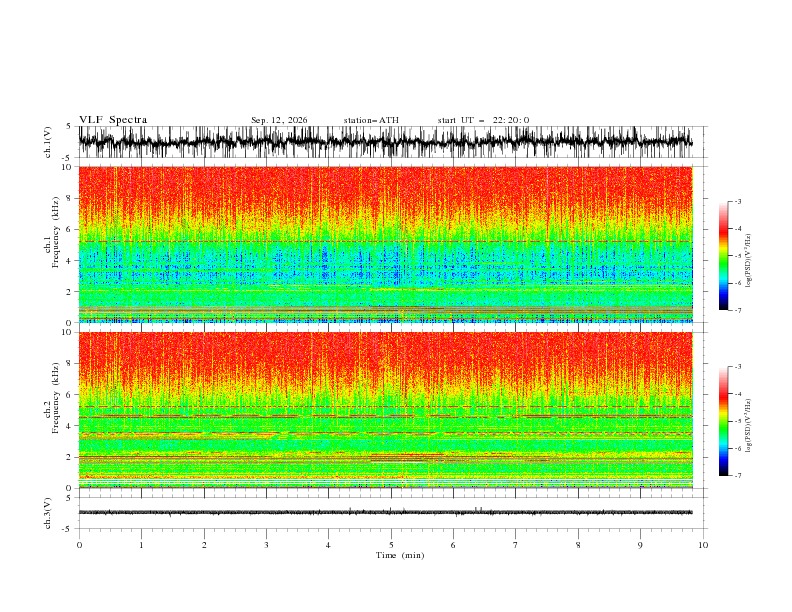Click the ch.2 color scale bar

[x=723, y=421]
